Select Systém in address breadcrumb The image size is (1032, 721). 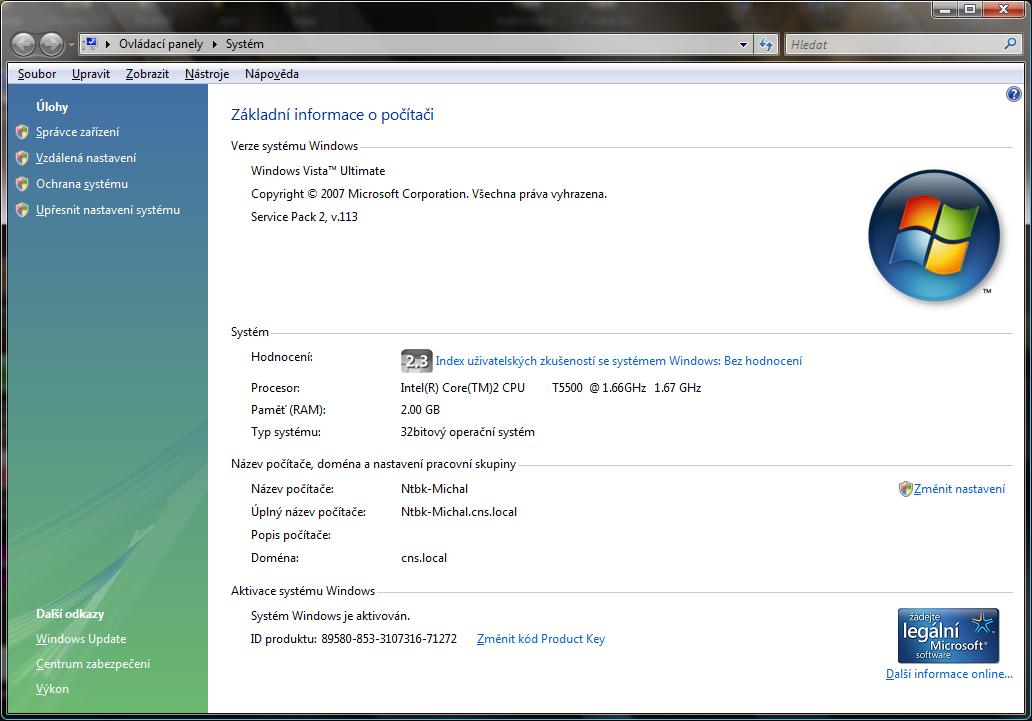click(x=244, y=44)
